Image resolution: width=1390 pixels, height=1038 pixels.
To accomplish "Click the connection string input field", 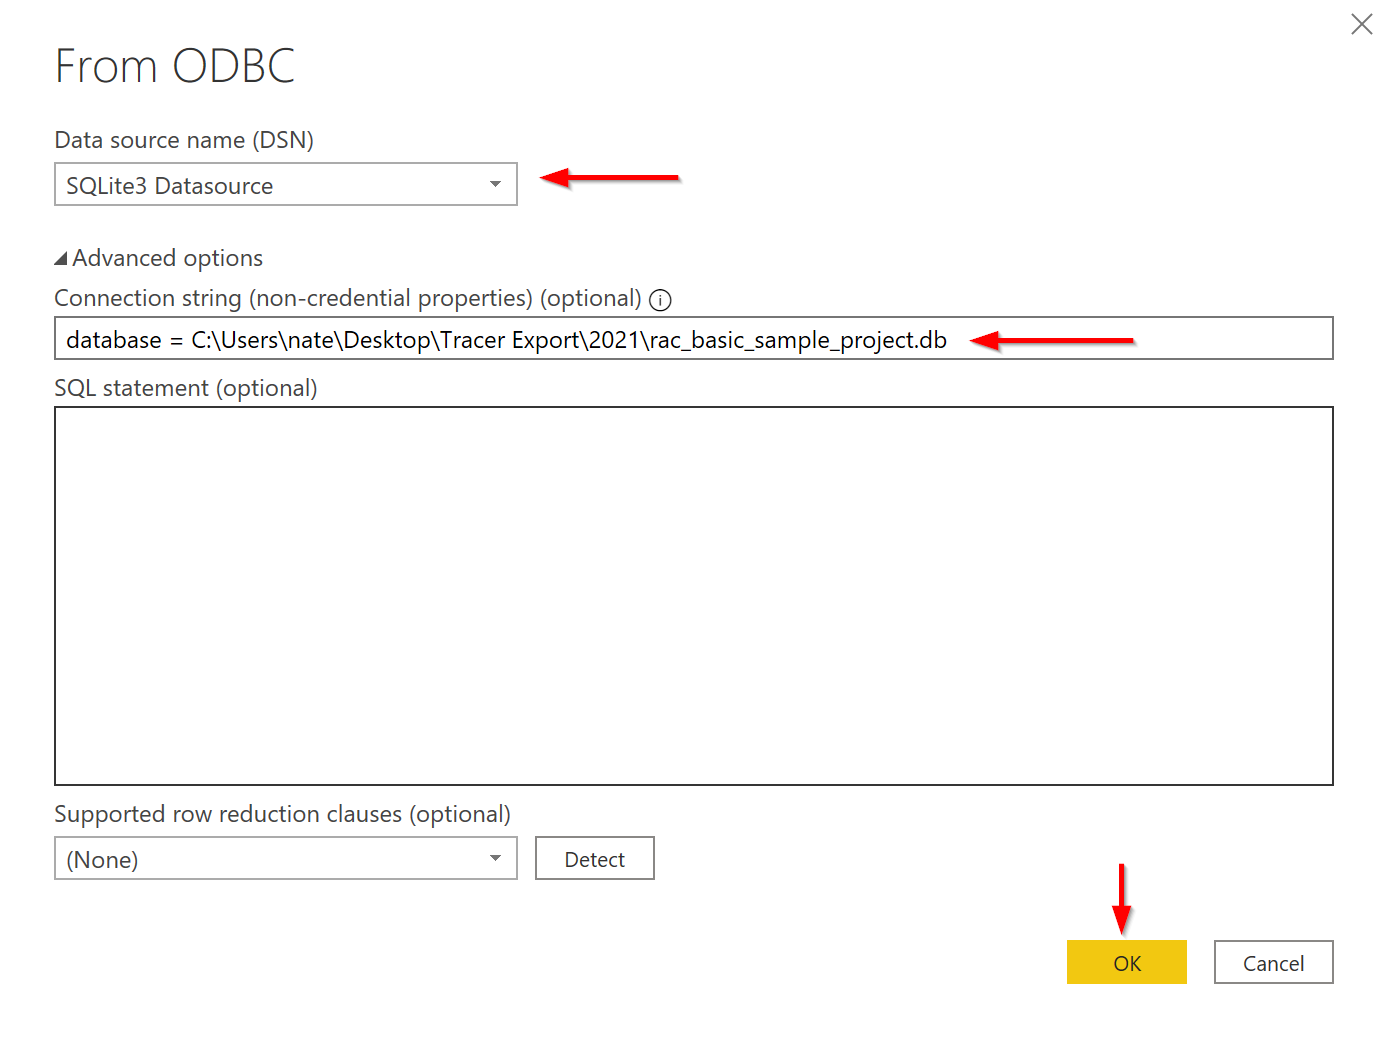I will [x=693, y=338].
